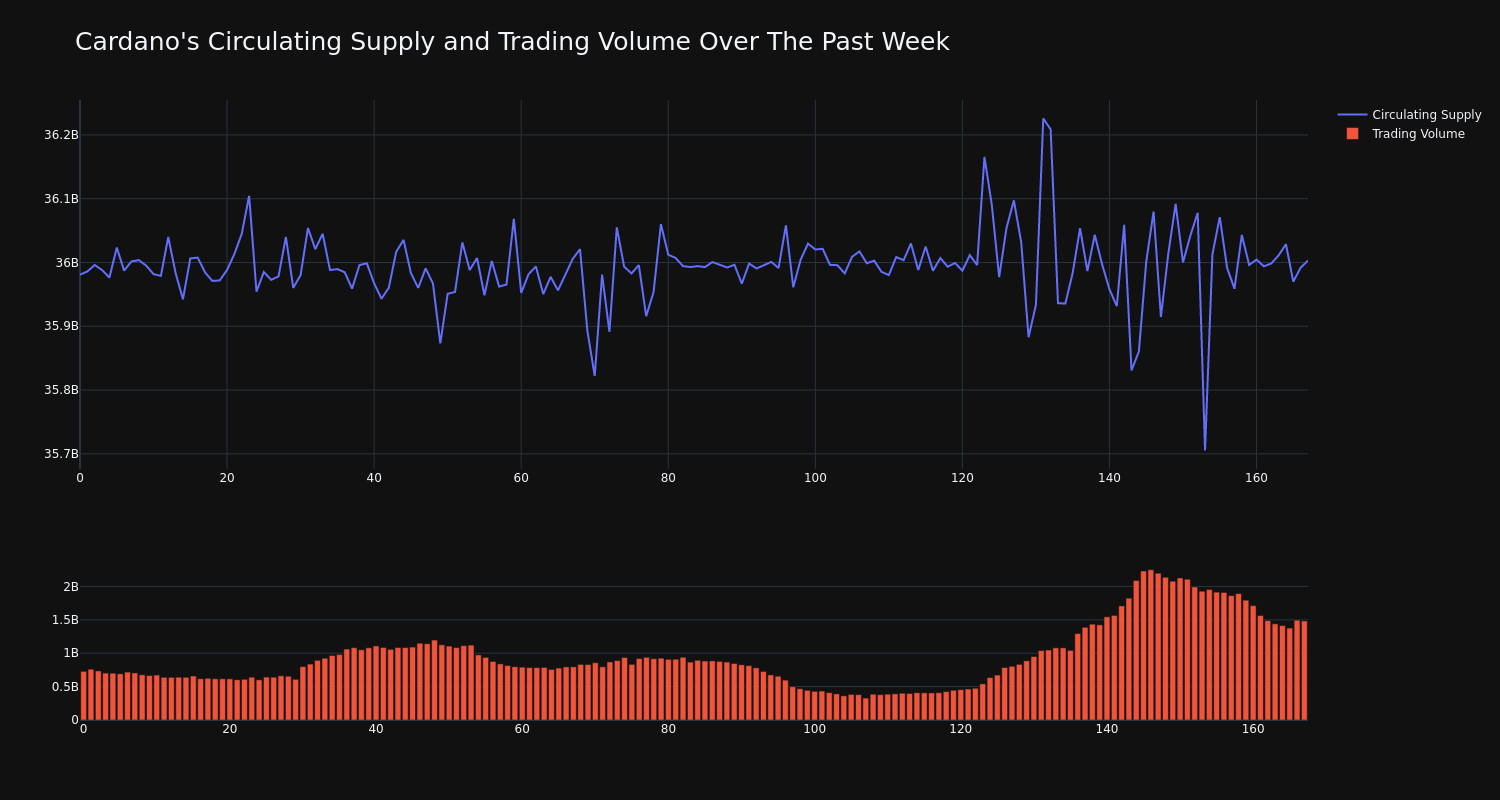
Task: Click the 120 x-axis tick on supply chart
Action: click(962, 478)
